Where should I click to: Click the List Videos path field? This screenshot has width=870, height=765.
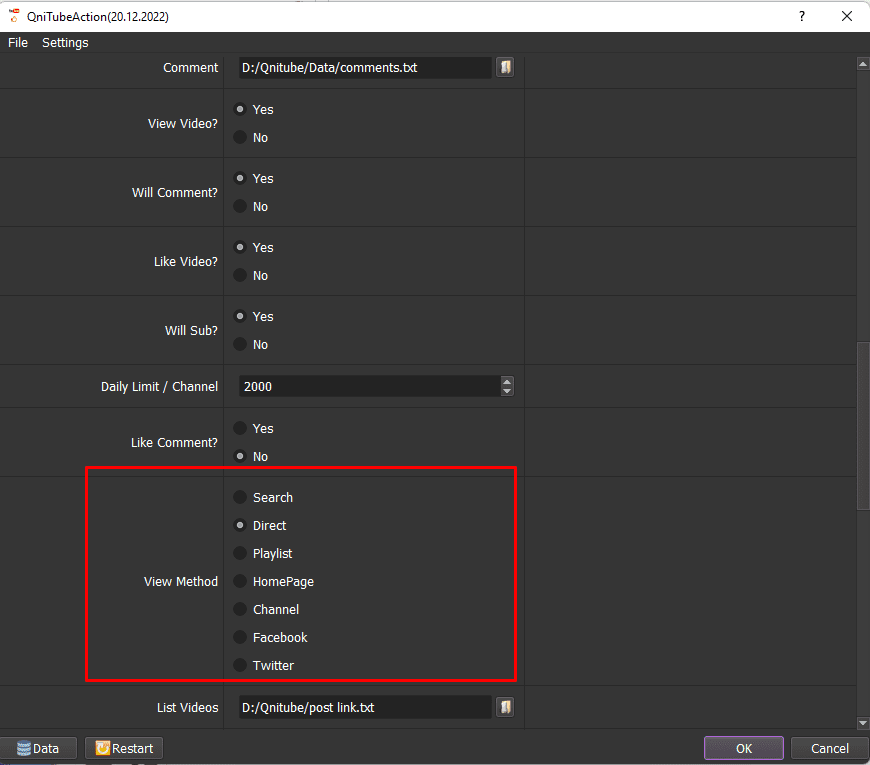365,707
